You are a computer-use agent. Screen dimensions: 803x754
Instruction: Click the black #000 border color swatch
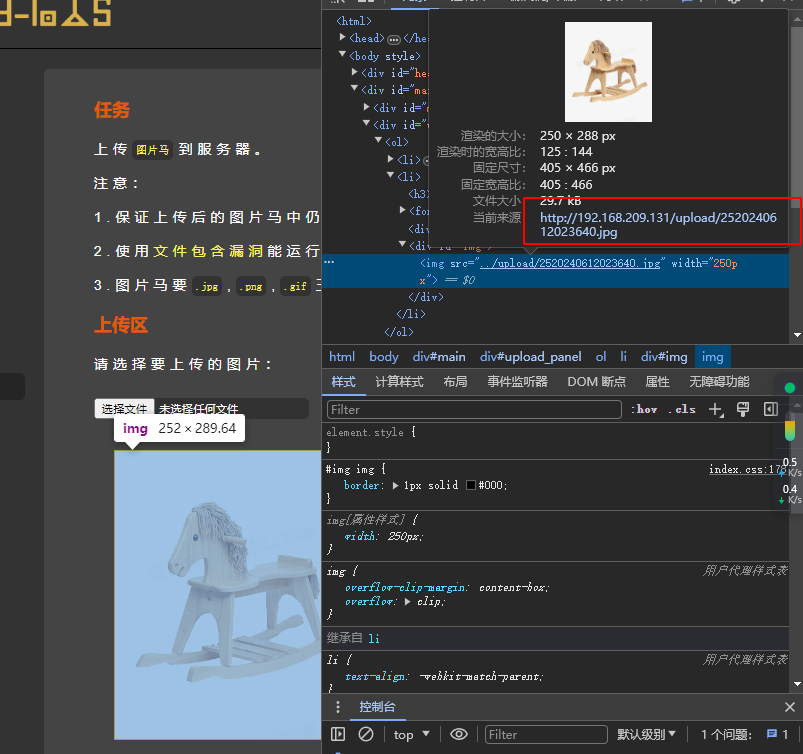click(470, 484)
